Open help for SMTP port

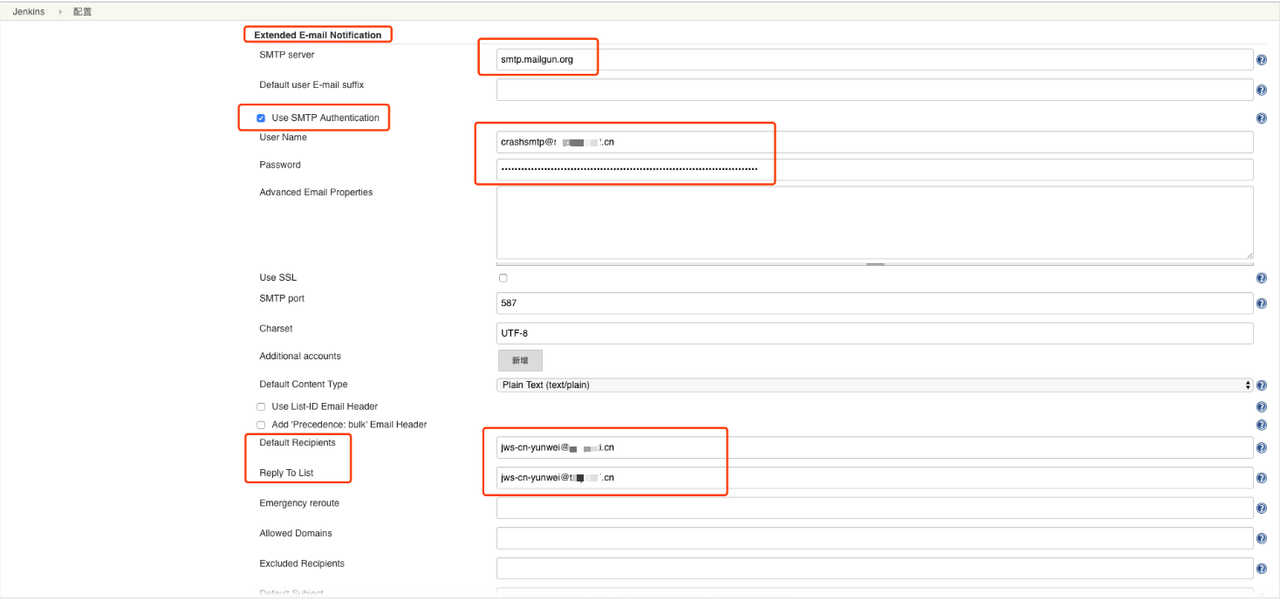tap(1261, 304)
